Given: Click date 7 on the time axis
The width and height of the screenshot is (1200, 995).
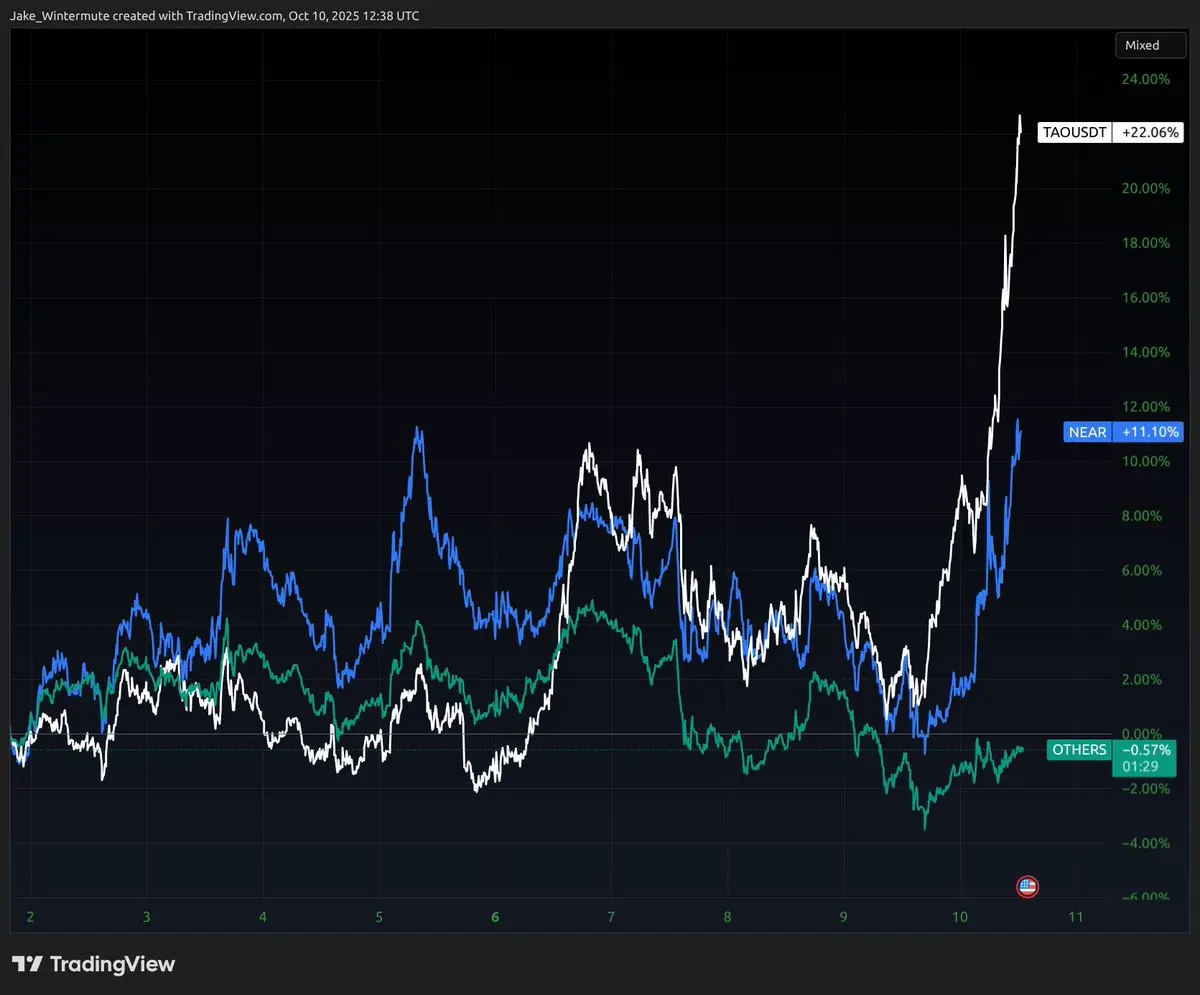Looking at the screenshot, I should (611, 917).
